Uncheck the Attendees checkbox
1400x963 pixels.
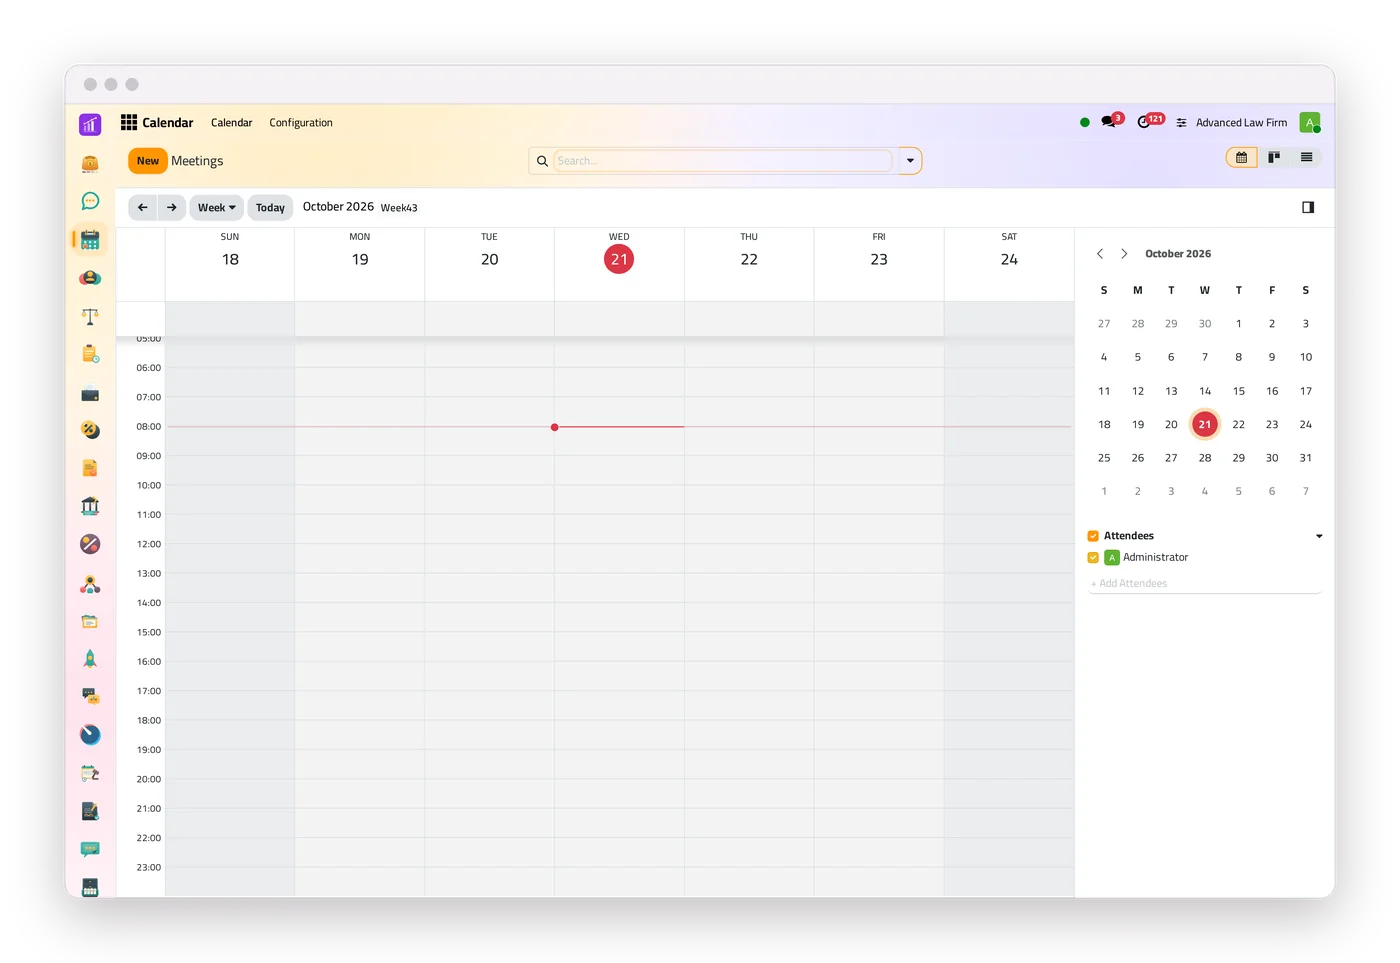click(x=1093, y=536)
